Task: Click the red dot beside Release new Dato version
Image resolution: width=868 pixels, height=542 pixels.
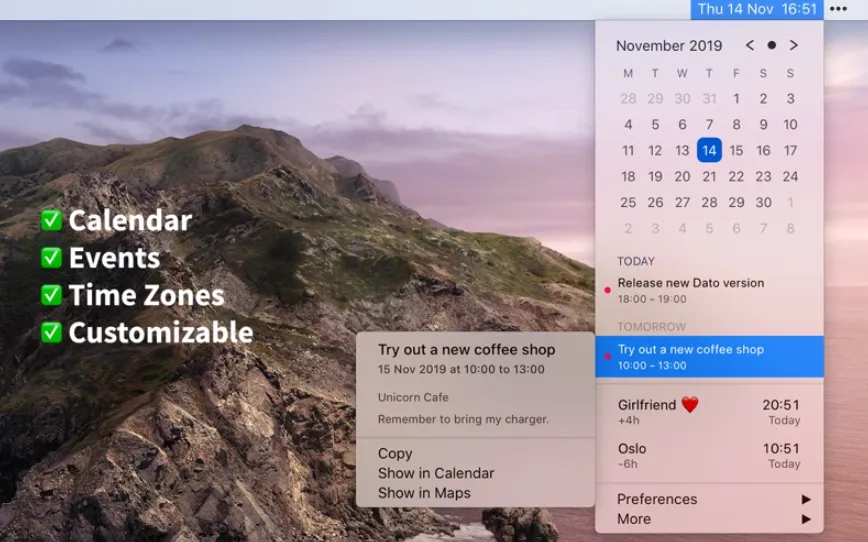Action: [x=607, y=290]
